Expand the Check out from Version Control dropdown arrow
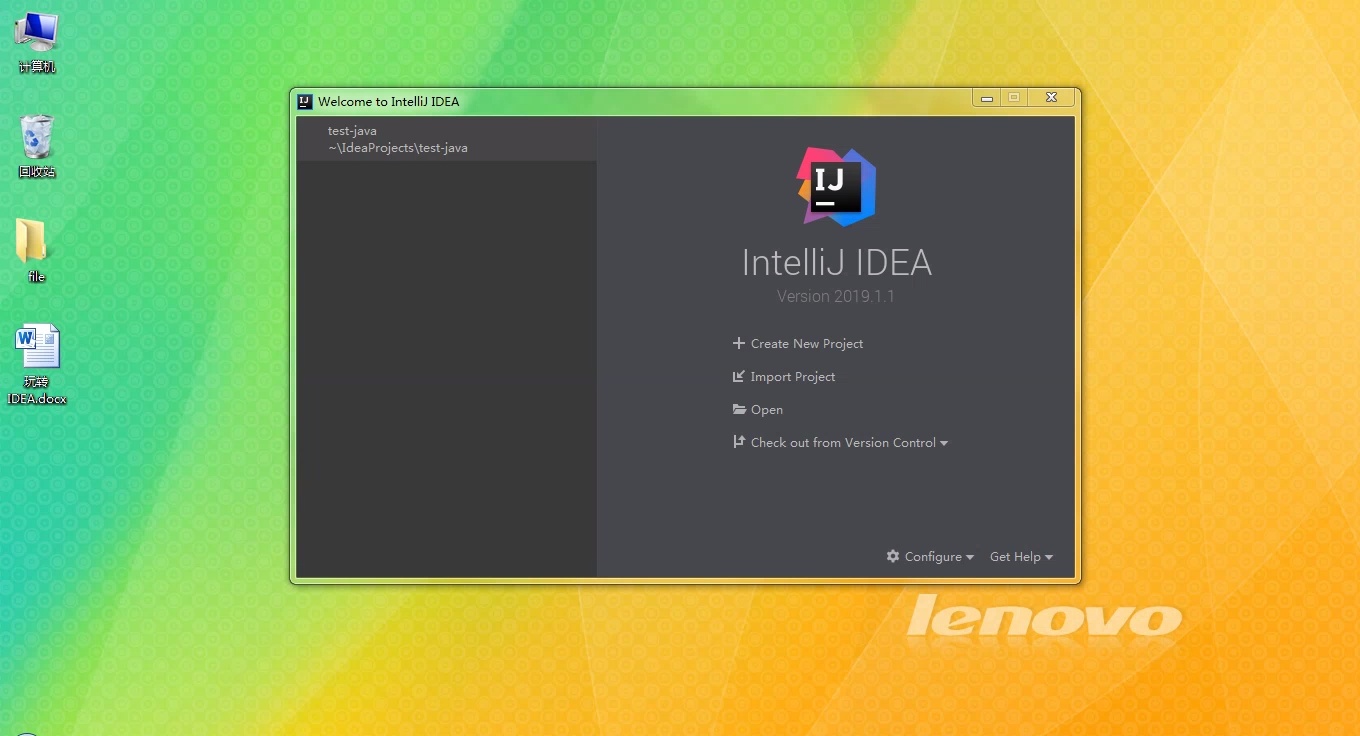This screenshot has height=736, width=1360. click(x=944, y=443)
